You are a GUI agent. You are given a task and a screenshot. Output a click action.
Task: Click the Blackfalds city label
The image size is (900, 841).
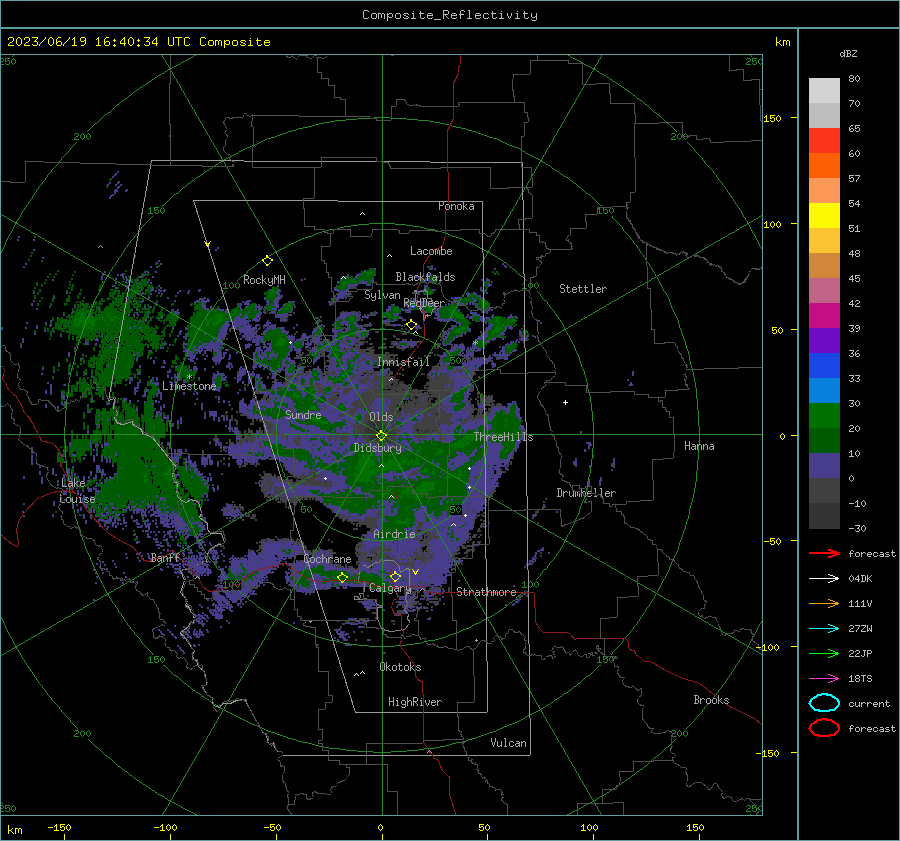pos(425,277)
